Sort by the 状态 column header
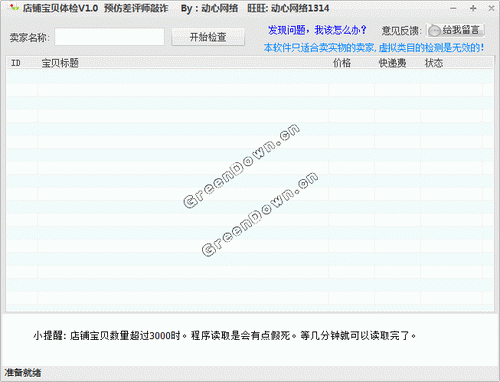This screenshot has width=500, height=382. tap(434, 63)
